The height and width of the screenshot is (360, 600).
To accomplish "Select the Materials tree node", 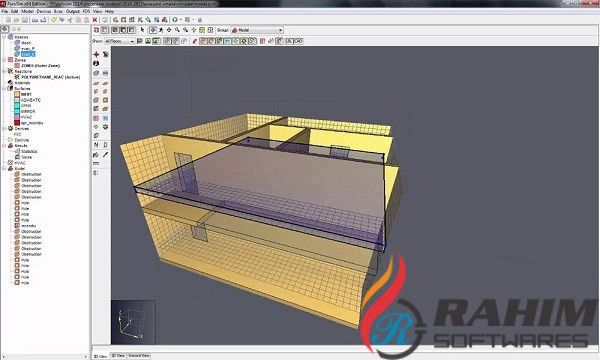I will pos(22,83).
